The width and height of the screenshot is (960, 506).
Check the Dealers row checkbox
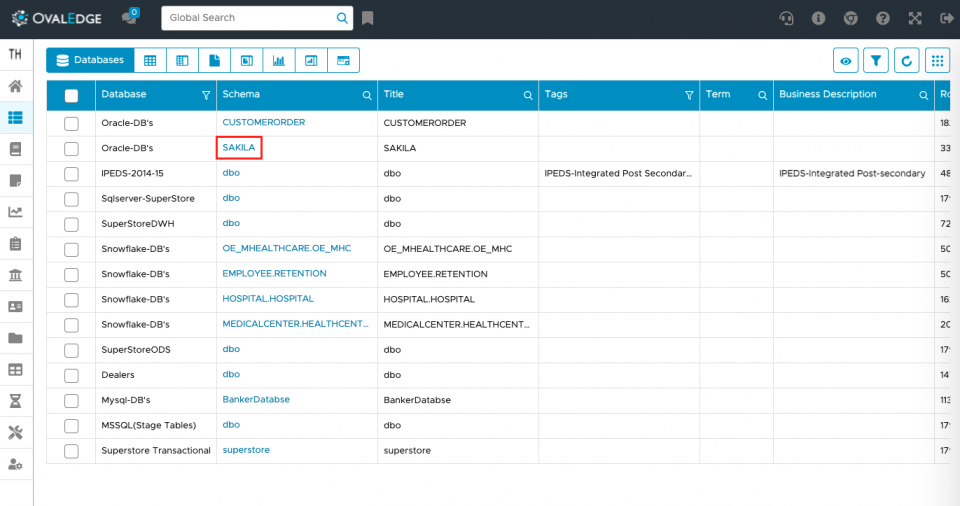tap(72, 376)
